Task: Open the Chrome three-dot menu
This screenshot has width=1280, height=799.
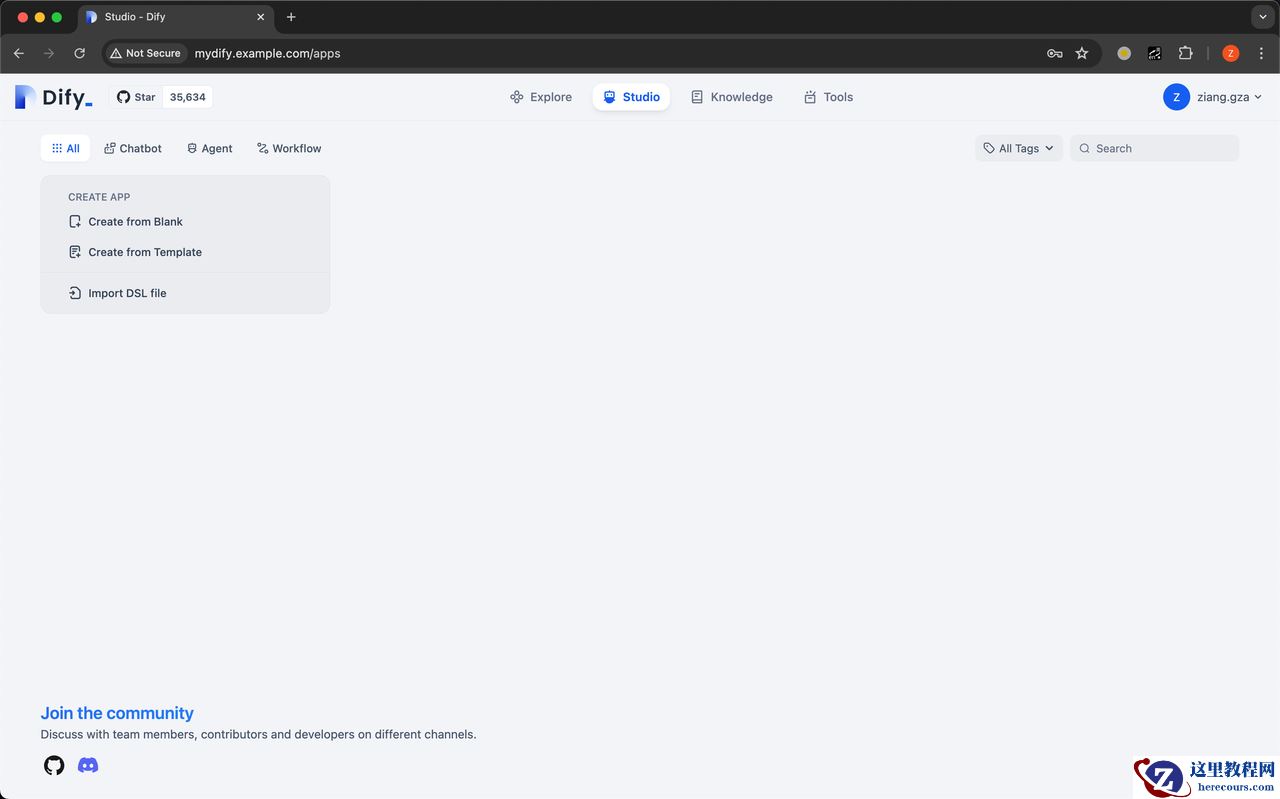Action: point(1262,53)
